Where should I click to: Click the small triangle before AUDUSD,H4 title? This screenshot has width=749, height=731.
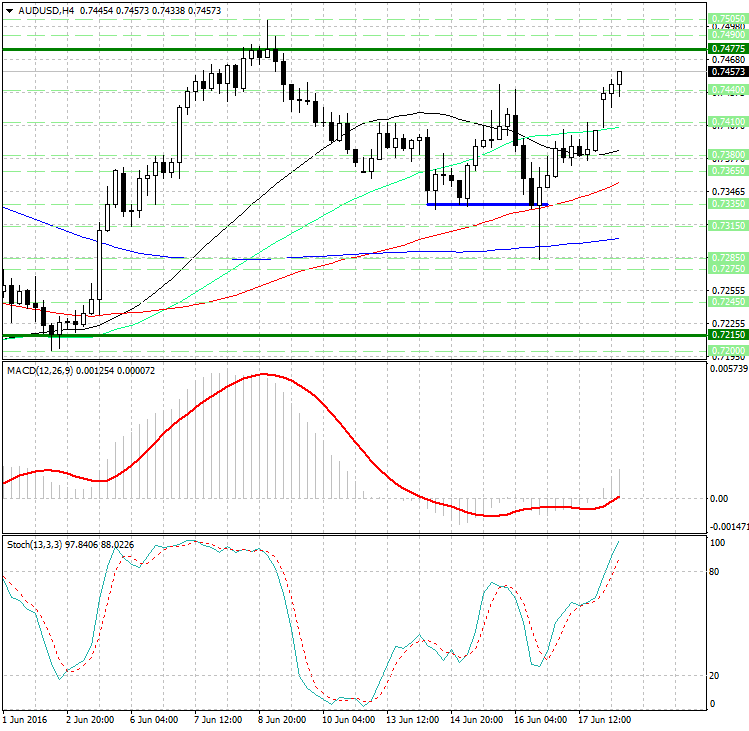click(x=8, y=10)
